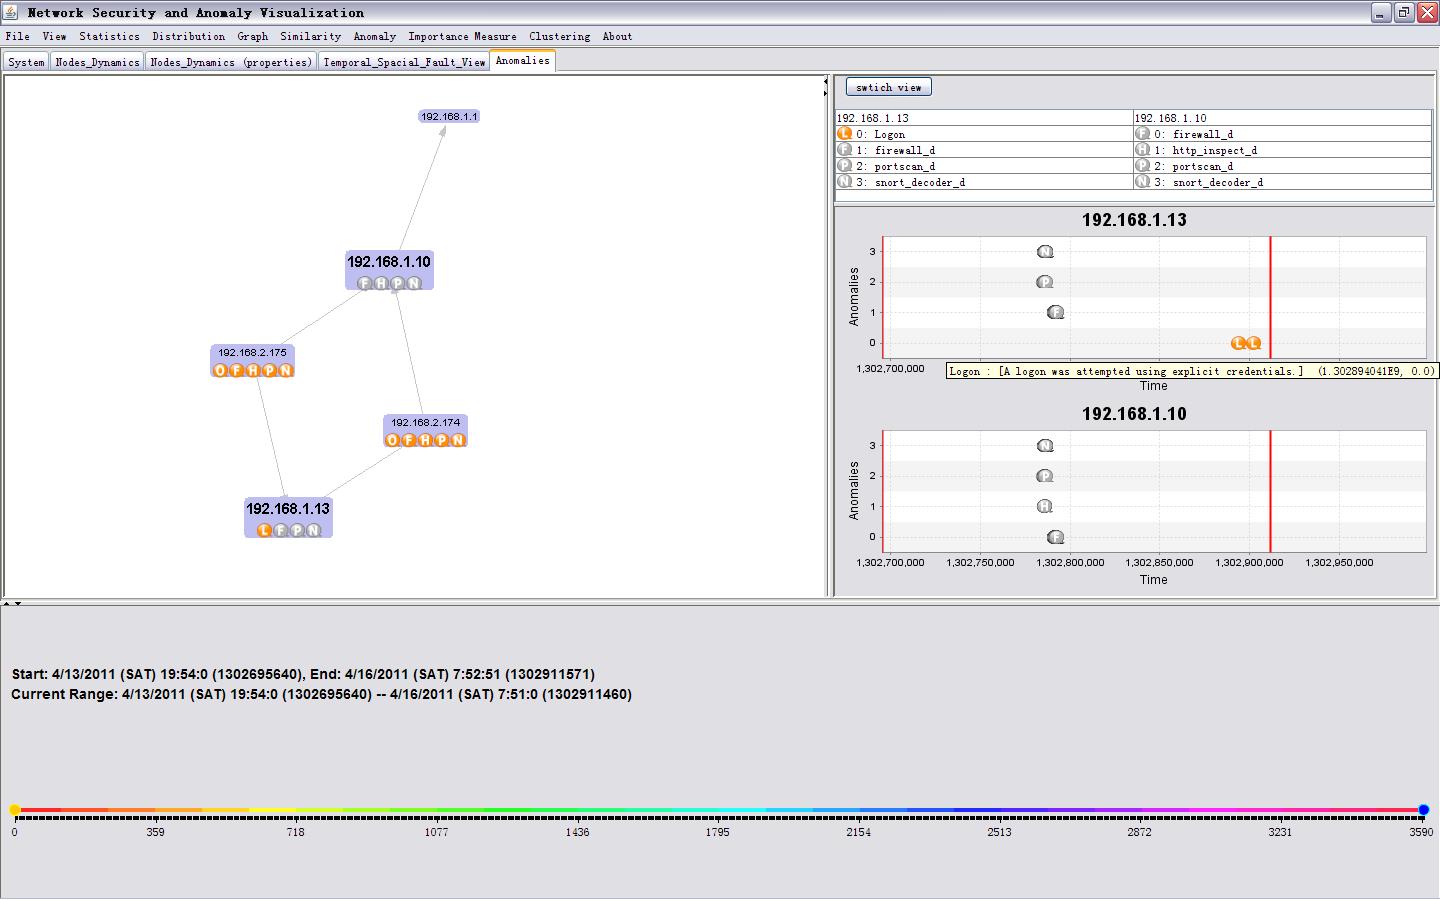Click the orange O icon on node 192.168.2.175

click(220, 370)
